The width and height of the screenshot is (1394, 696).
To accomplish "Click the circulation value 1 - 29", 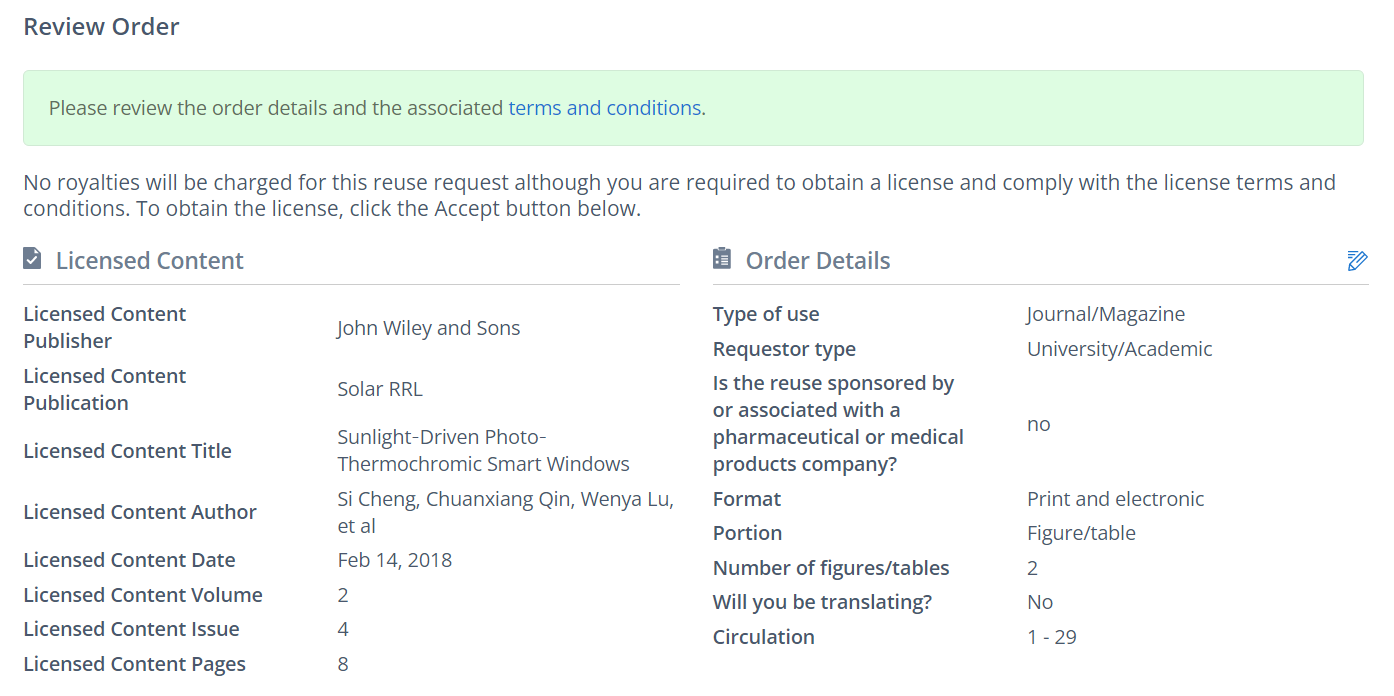I will pyautogui.click(x=1051, y=637).
